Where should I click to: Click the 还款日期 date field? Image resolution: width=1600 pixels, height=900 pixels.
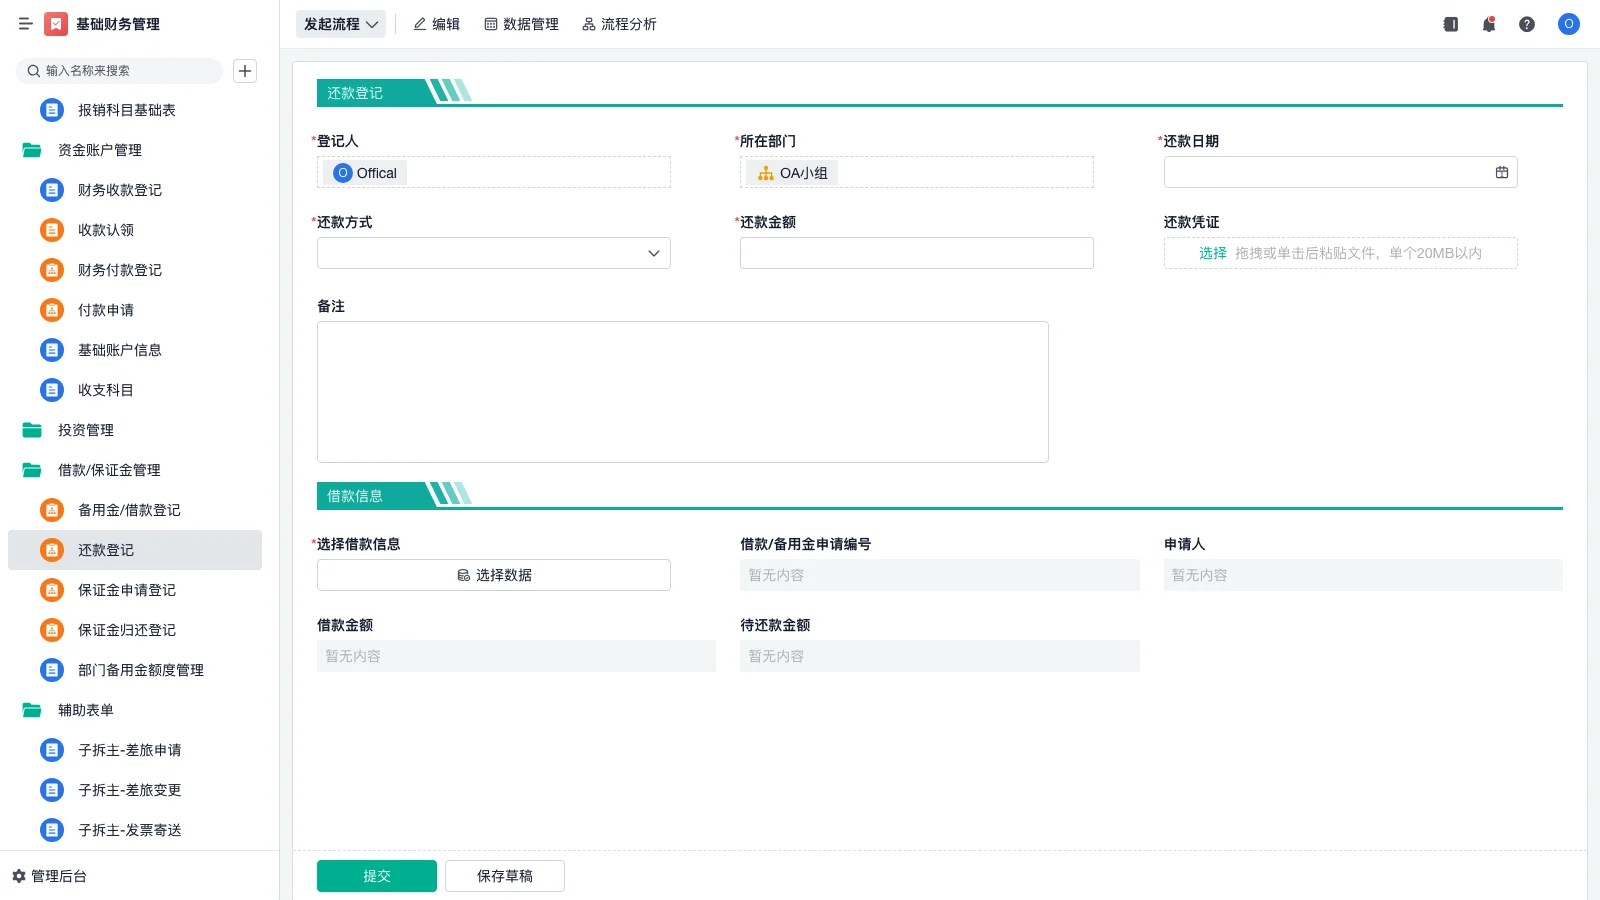[1341, 172]
